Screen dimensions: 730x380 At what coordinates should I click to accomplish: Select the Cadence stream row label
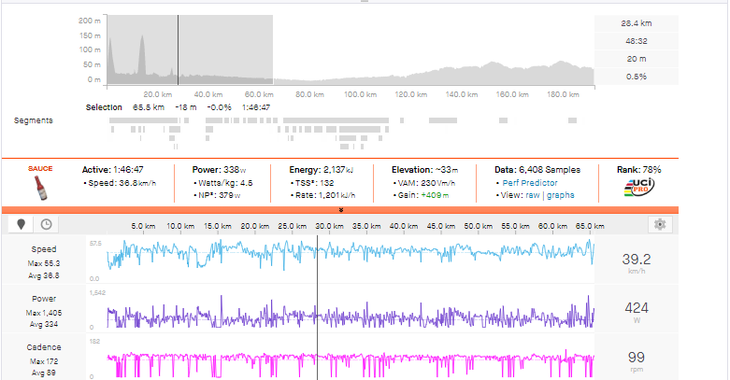[44, 347]
